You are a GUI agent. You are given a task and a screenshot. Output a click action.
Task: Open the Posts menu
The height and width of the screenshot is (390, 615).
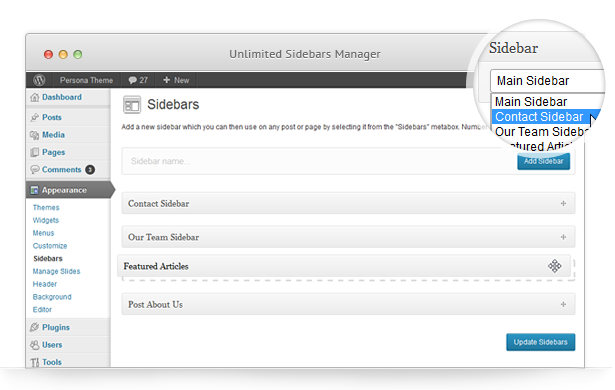52,117
